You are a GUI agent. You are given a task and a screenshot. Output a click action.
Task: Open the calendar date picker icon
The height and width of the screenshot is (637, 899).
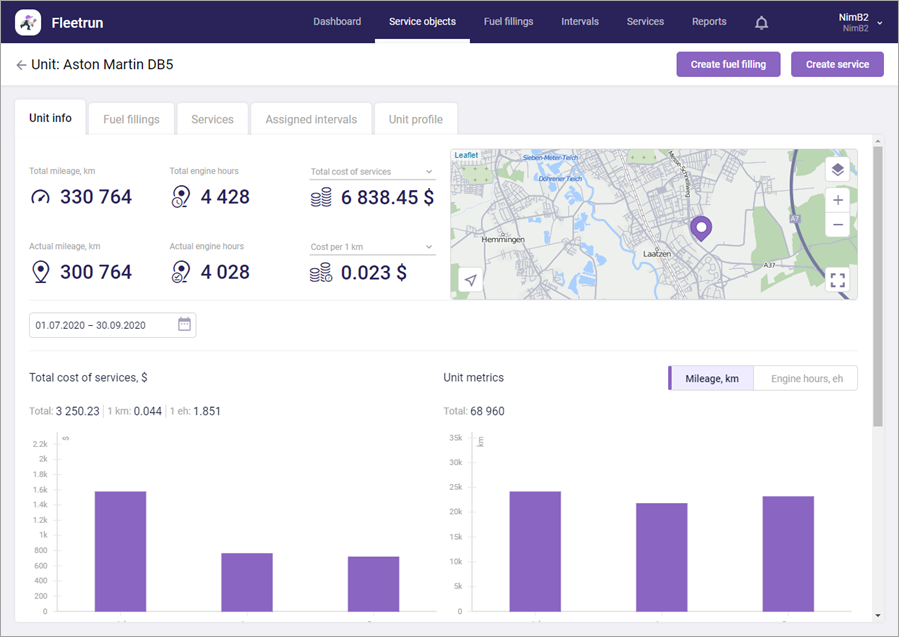tap(184, 325)
